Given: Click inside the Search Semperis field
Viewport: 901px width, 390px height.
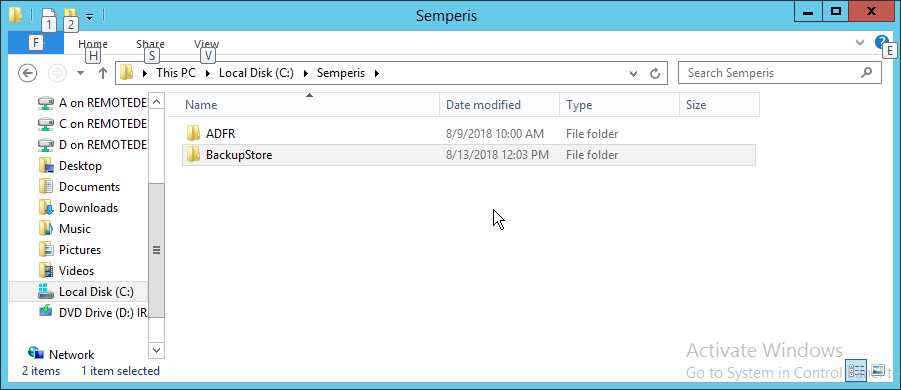Looking at the screenshot, I should (x=770, y=73).
